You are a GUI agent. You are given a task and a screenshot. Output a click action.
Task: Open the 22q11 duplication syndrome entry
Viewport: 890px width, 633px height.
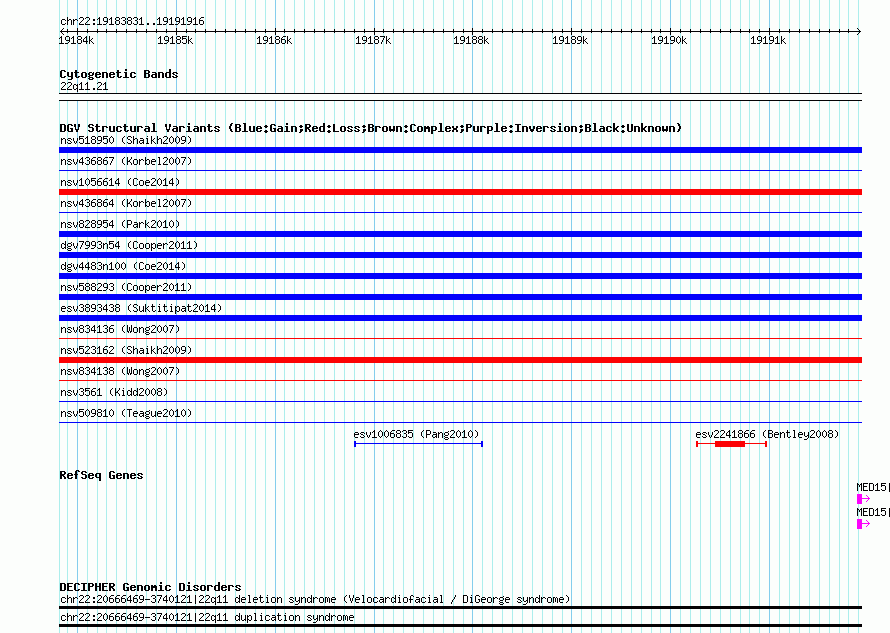point(207,618)
